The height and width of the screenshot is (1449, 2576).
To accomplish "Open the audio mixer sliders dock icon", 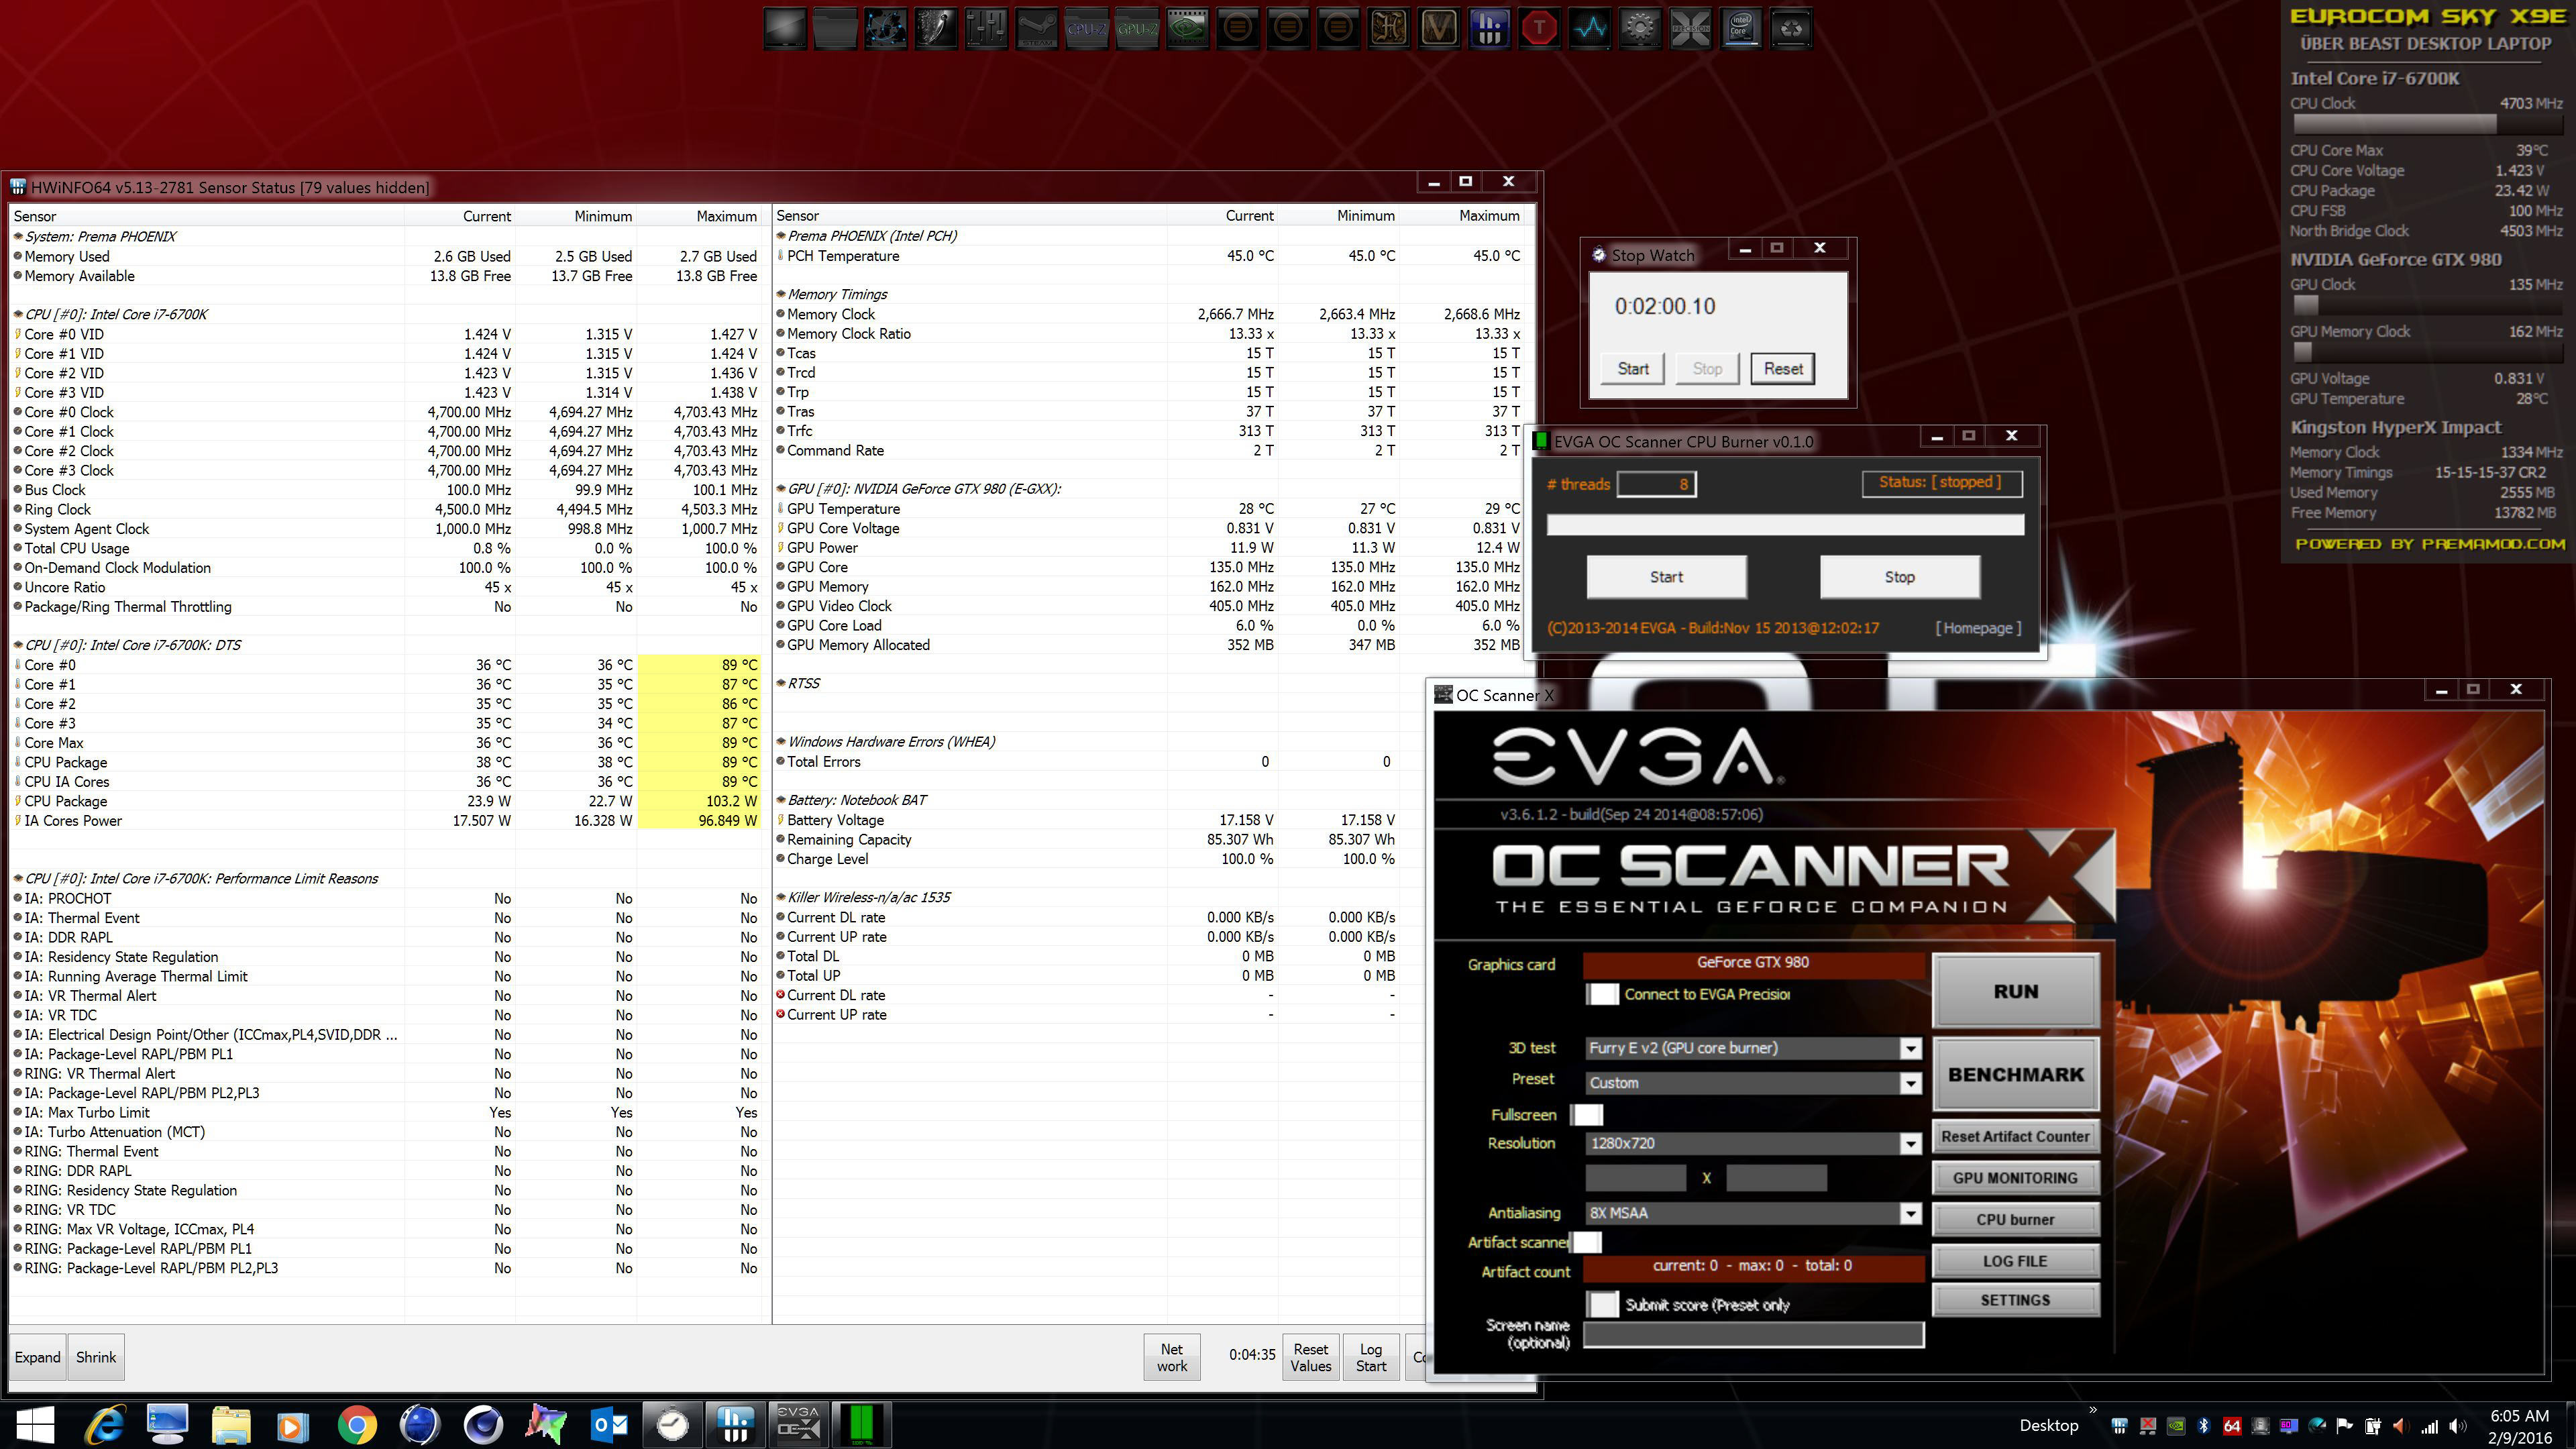I will click(986, 29).
